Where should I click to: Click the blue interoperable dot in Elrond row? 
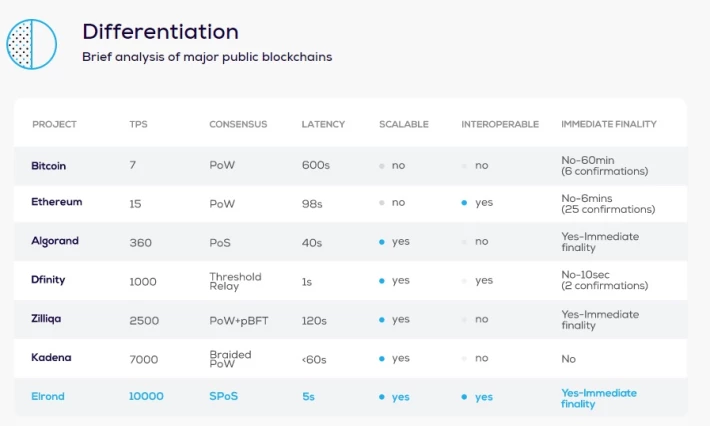click(464, 397)
